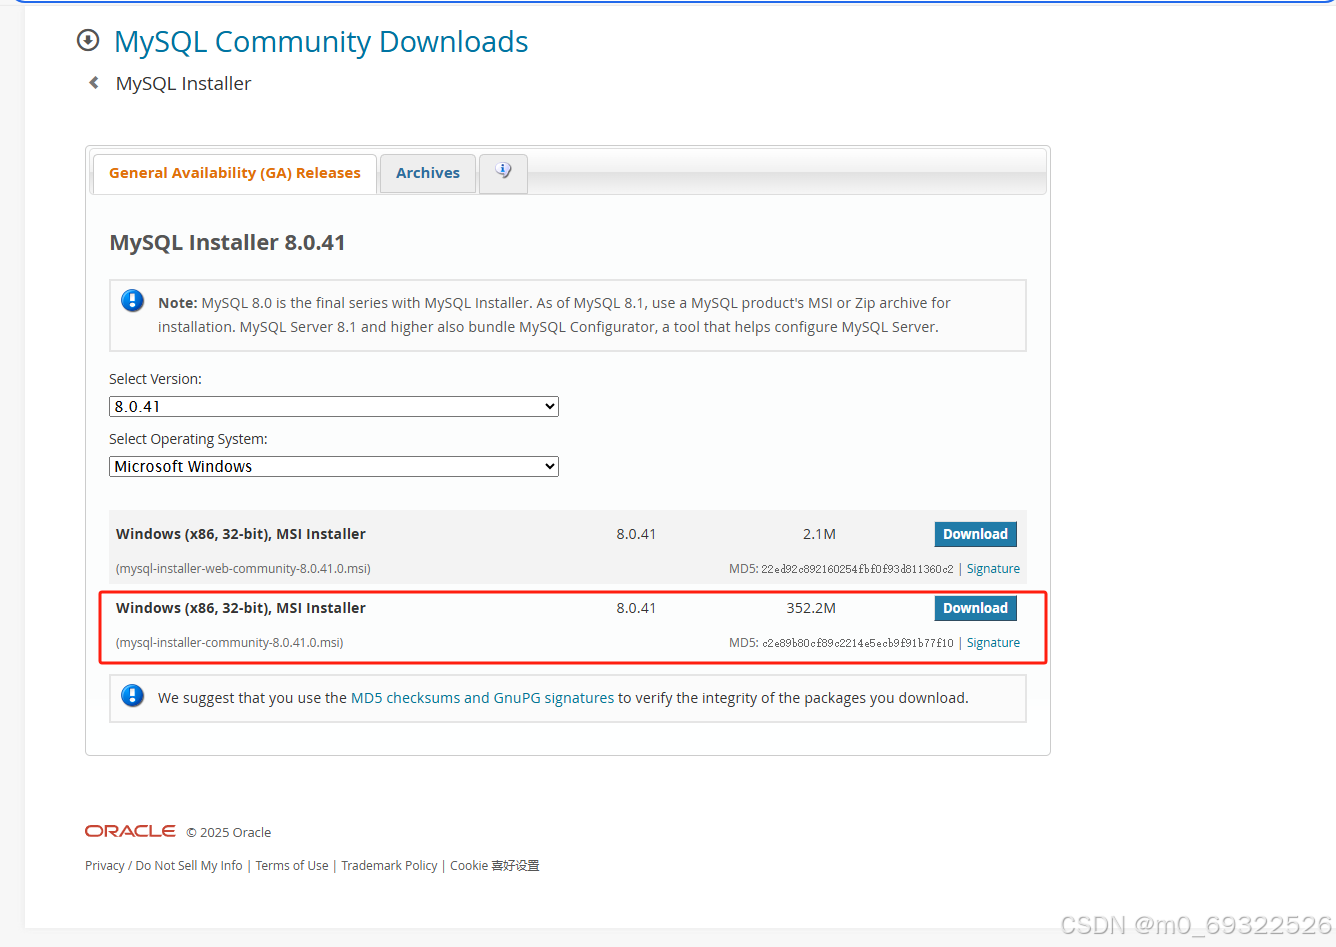The image size is (1336, 947).
Task: Open the Terms of Use link
Action: pos(292,866)
